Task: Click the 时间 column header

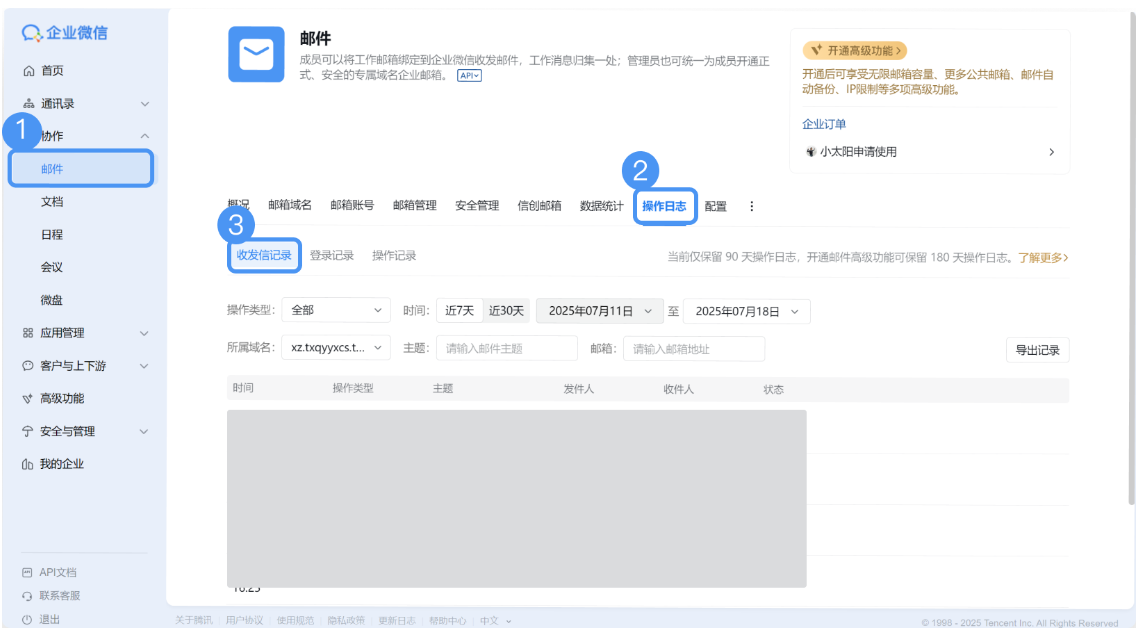Action: (243, 388)
